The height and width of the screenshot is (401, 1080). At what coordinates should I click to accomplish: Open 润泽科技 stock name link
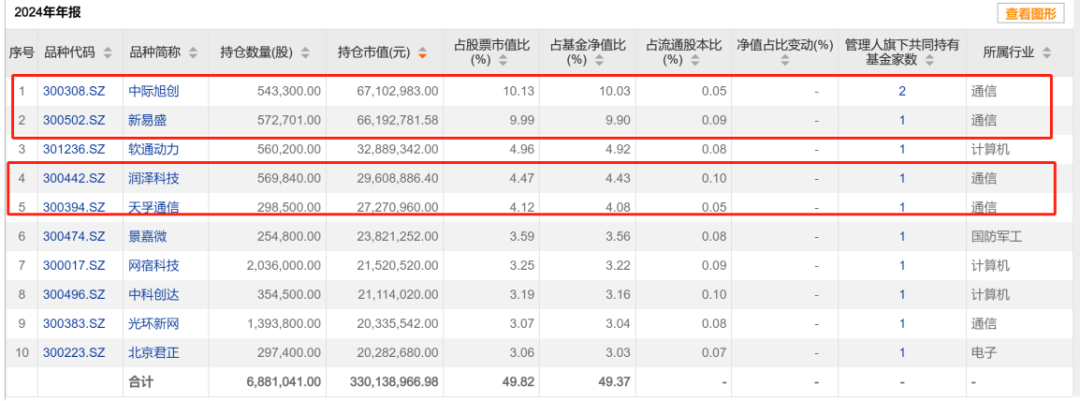pyautogui.click(x=154, y=178)
